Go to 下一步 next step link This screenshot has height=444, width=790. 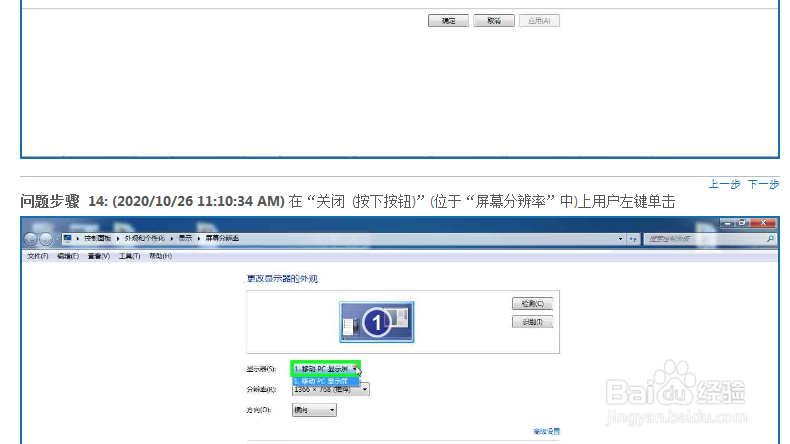coord(764,184)
